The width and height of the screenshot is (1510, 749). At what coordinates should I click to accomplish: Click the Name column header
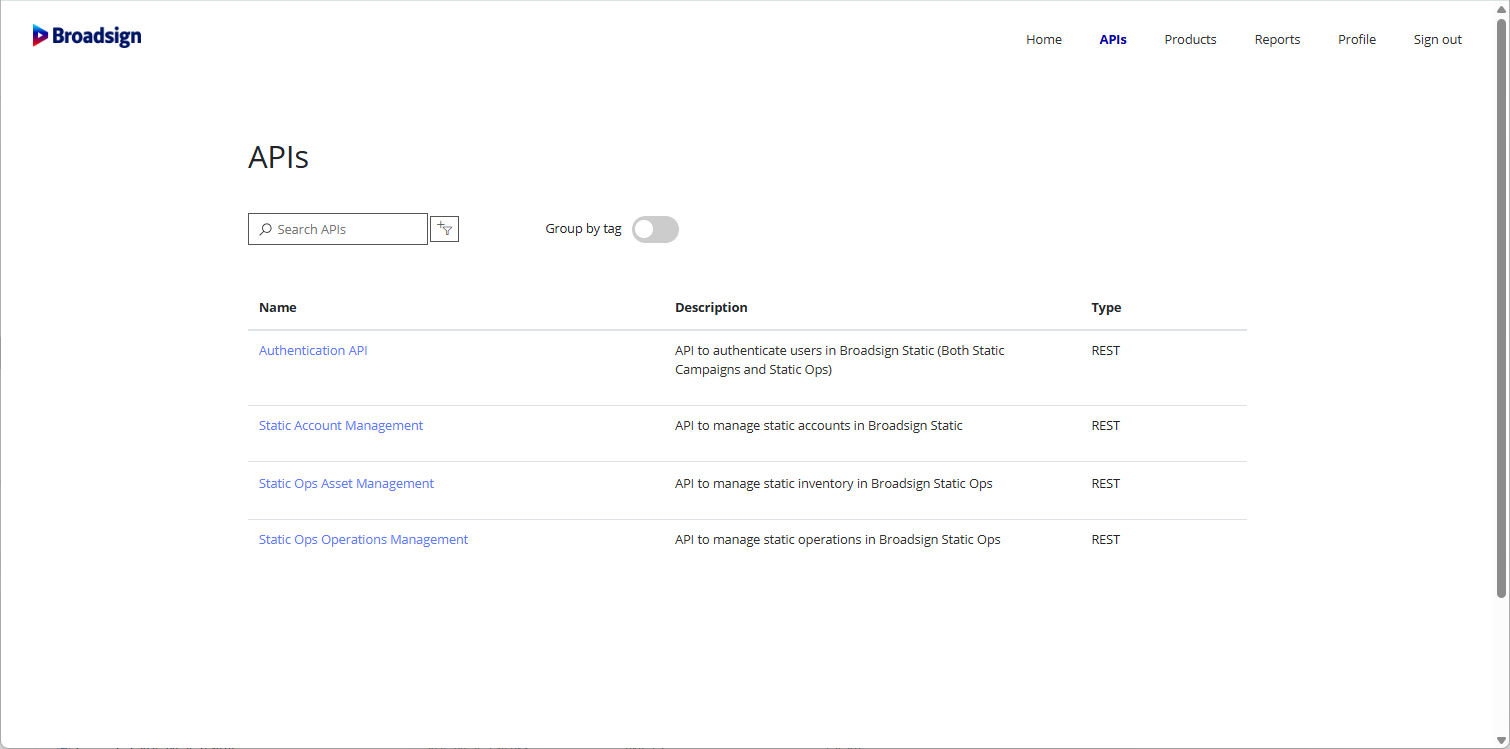tap(278, 308)
